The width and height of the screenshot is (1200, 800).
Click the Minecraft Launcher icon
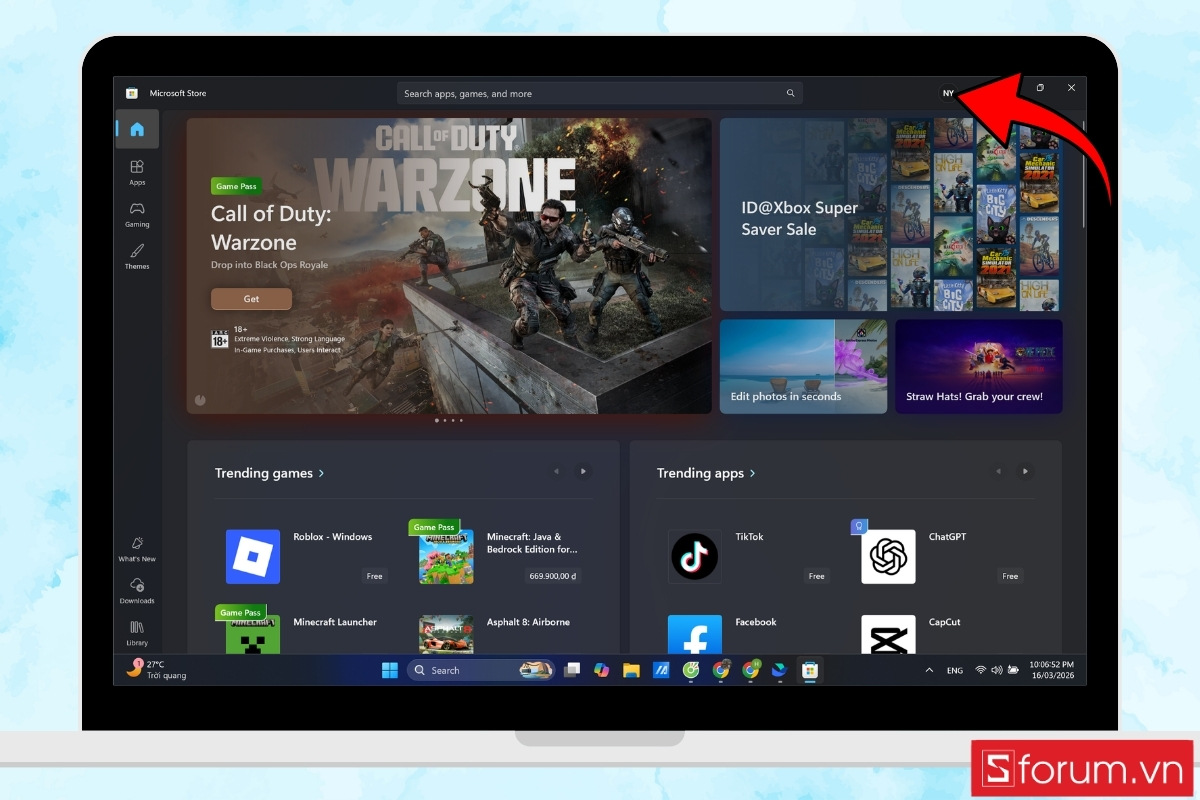[x=253, y=635]
